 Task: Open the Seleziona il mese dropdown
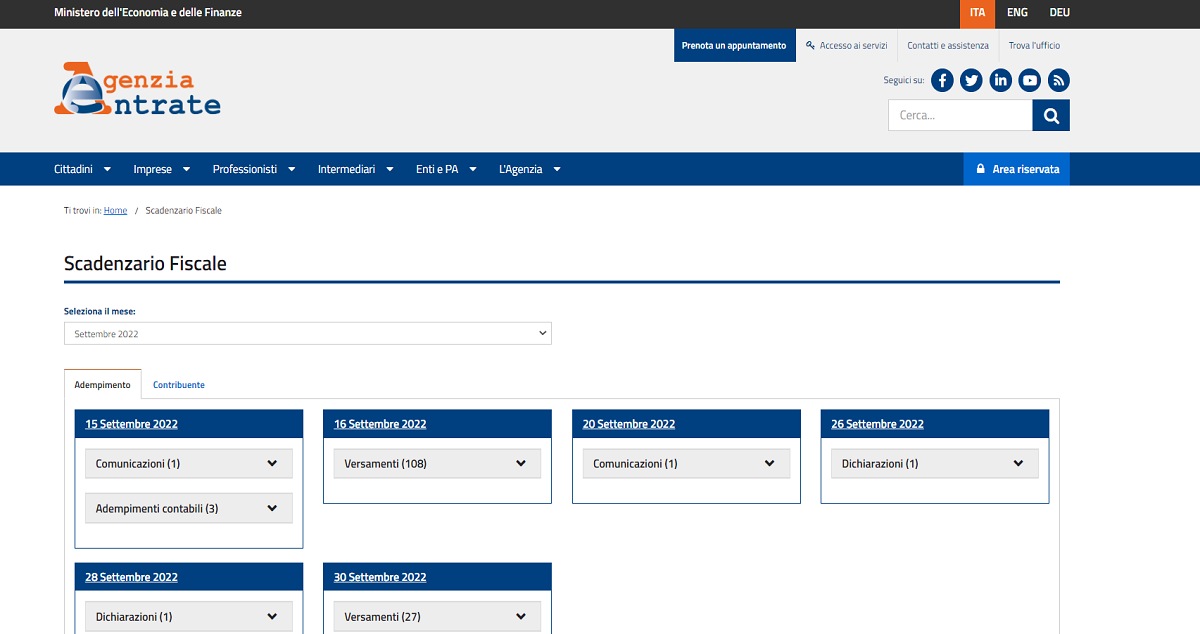click(307, 333)
